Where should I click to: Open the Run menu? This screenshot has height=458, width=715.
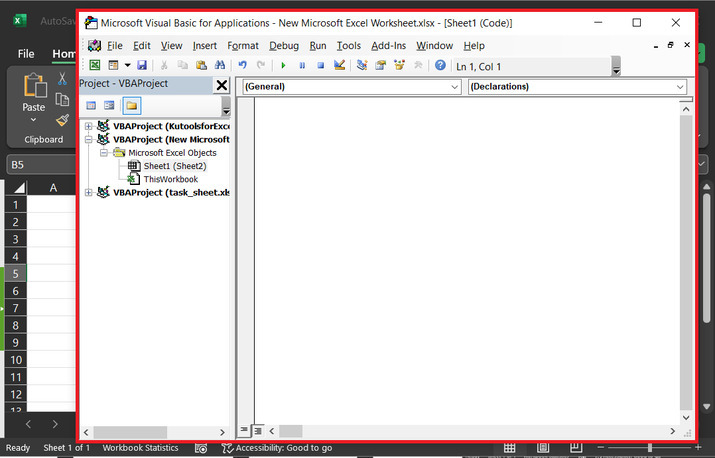pyautogui.click(x=318, y=46)
